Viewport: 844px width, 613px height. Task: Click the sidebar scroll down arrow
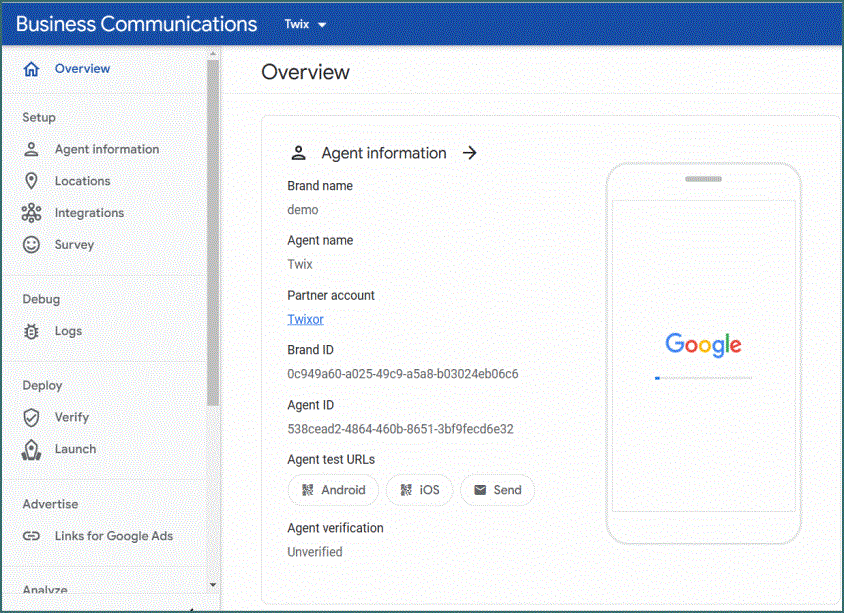(x=213, y=585)
